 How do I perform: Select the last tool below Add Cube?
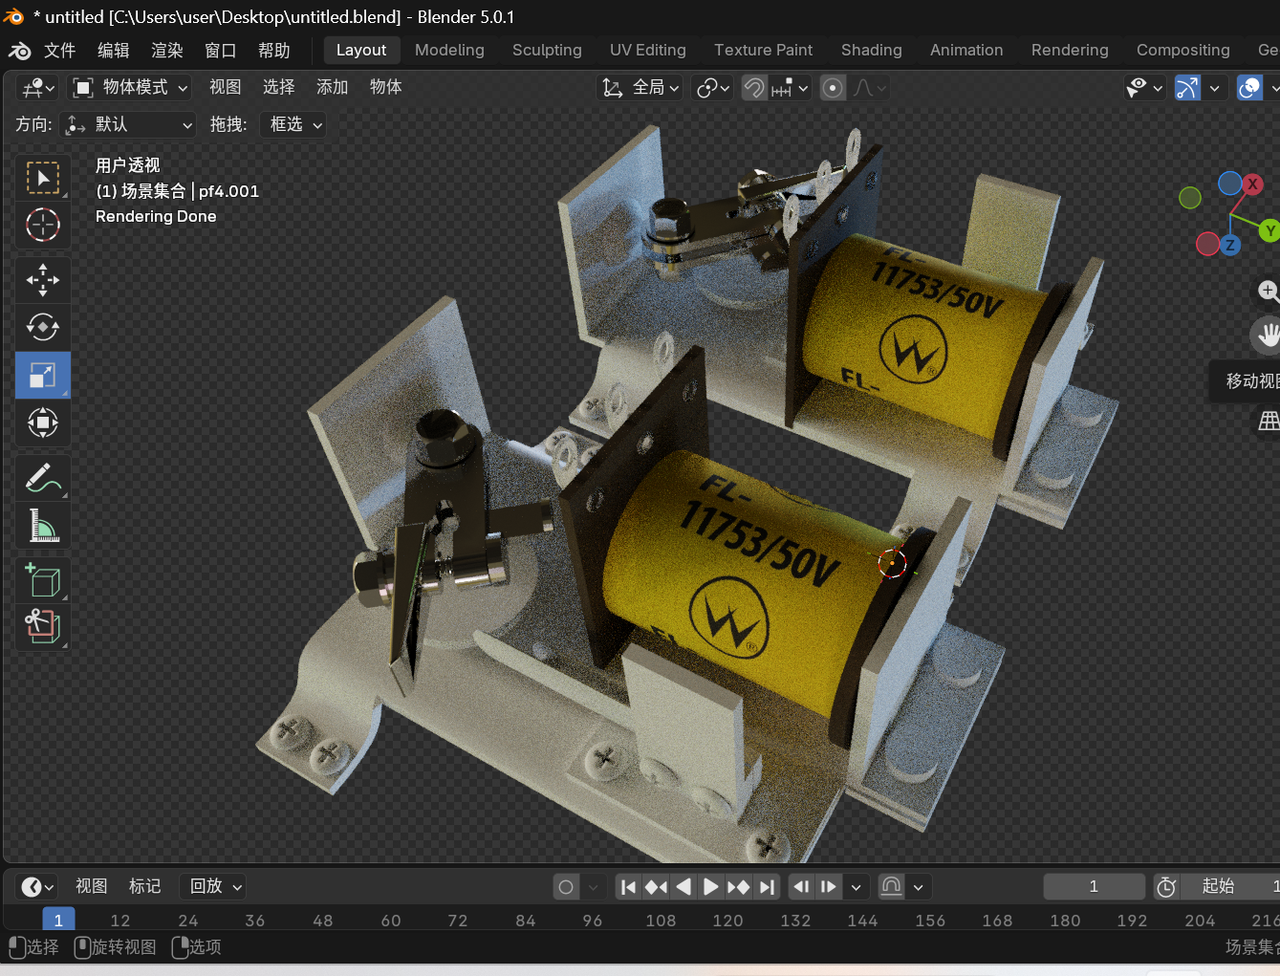pyautogui.click(x=43, y=627)
